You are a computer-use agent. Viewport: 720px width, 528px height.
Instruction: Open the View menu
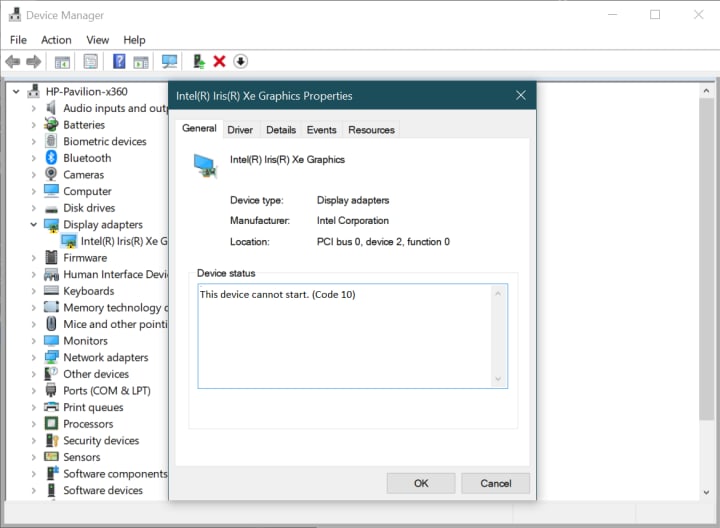97,40
